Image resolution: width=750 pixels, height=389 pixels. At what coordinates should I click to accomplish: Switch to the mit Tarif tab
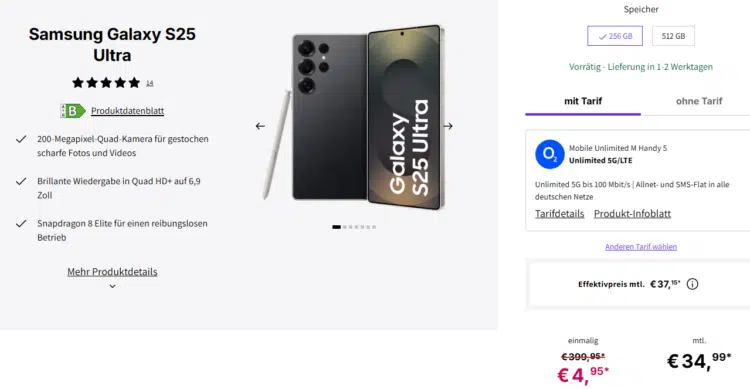point(583,101)
